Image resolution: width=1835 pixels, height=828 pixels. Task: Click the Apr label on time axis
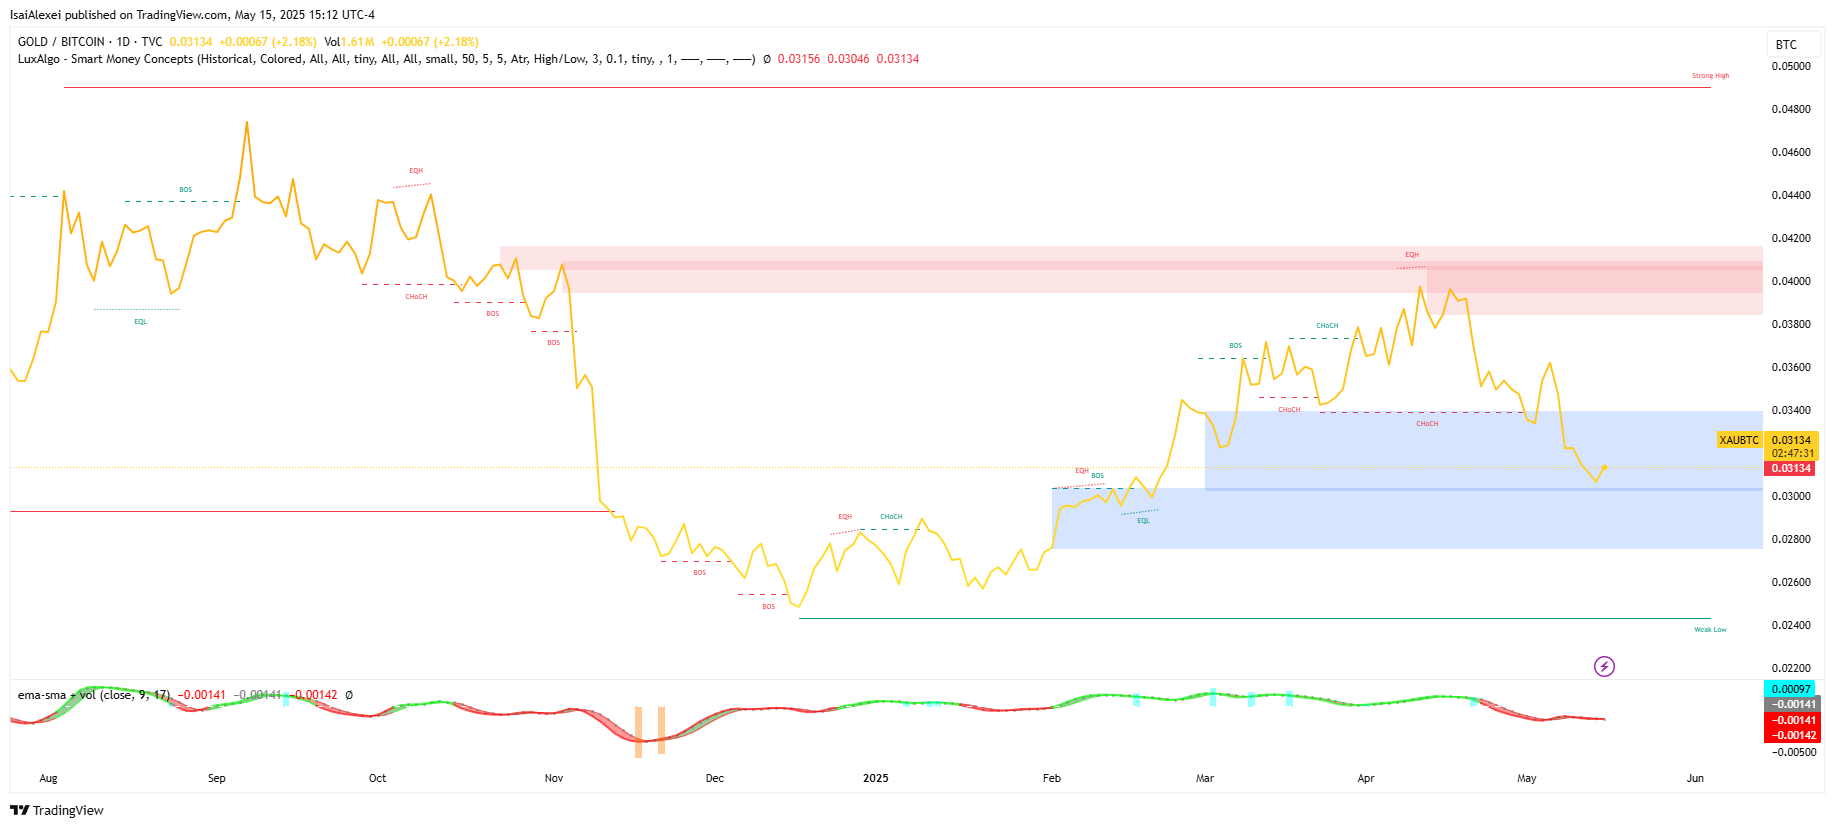click(1366, 779)
